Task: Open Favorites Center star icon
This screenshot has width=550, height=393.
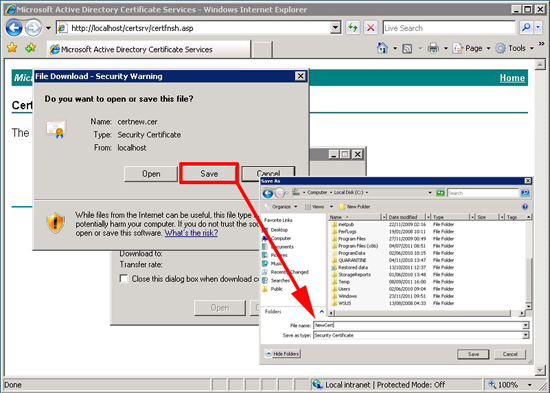Action: point(12,48)
